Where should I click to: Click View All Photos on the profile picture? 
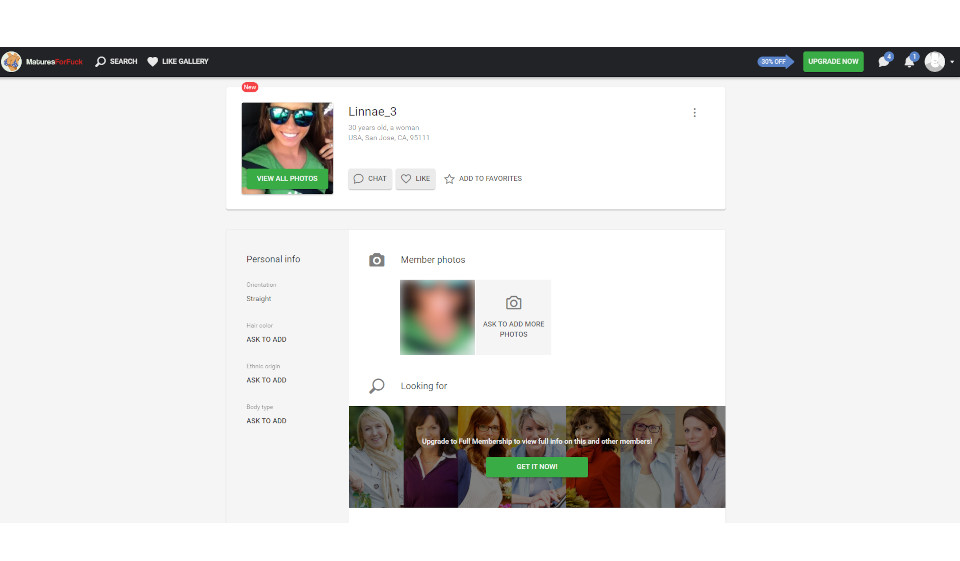287,179
